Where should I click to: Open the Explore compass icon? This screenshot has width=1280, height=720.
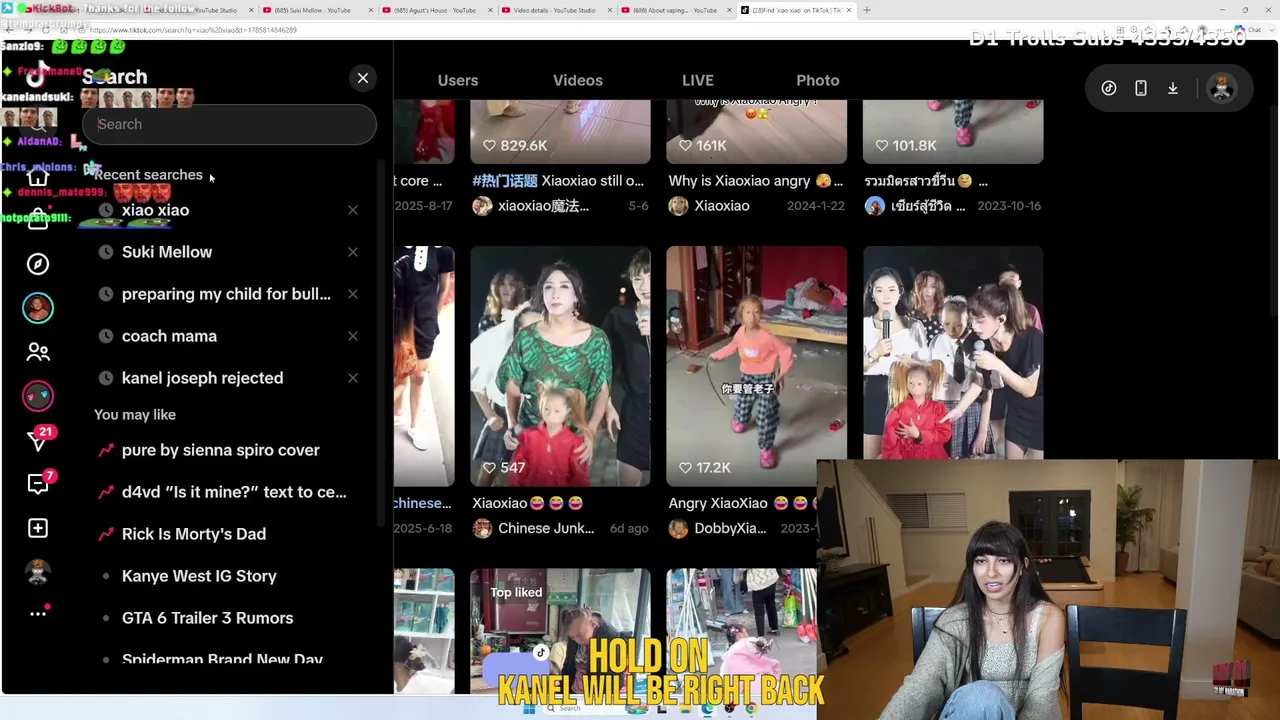click(38, 264)
